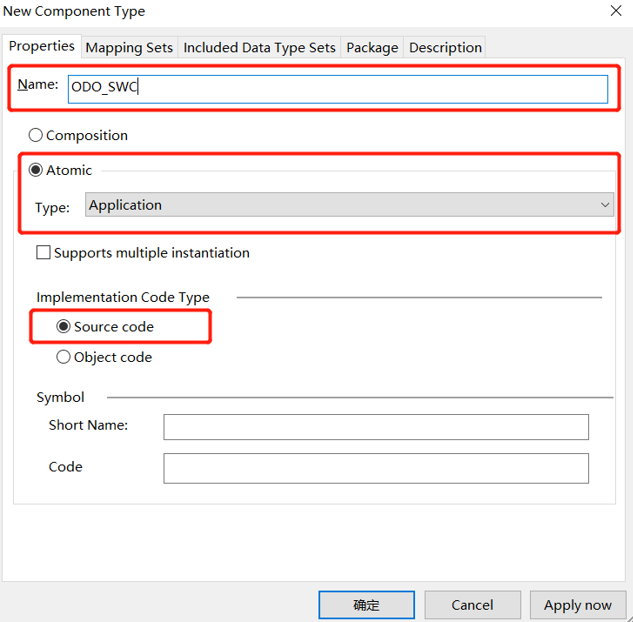Click the Symbol Code field
Screen dimensions: 633x622
coord(376,468)
